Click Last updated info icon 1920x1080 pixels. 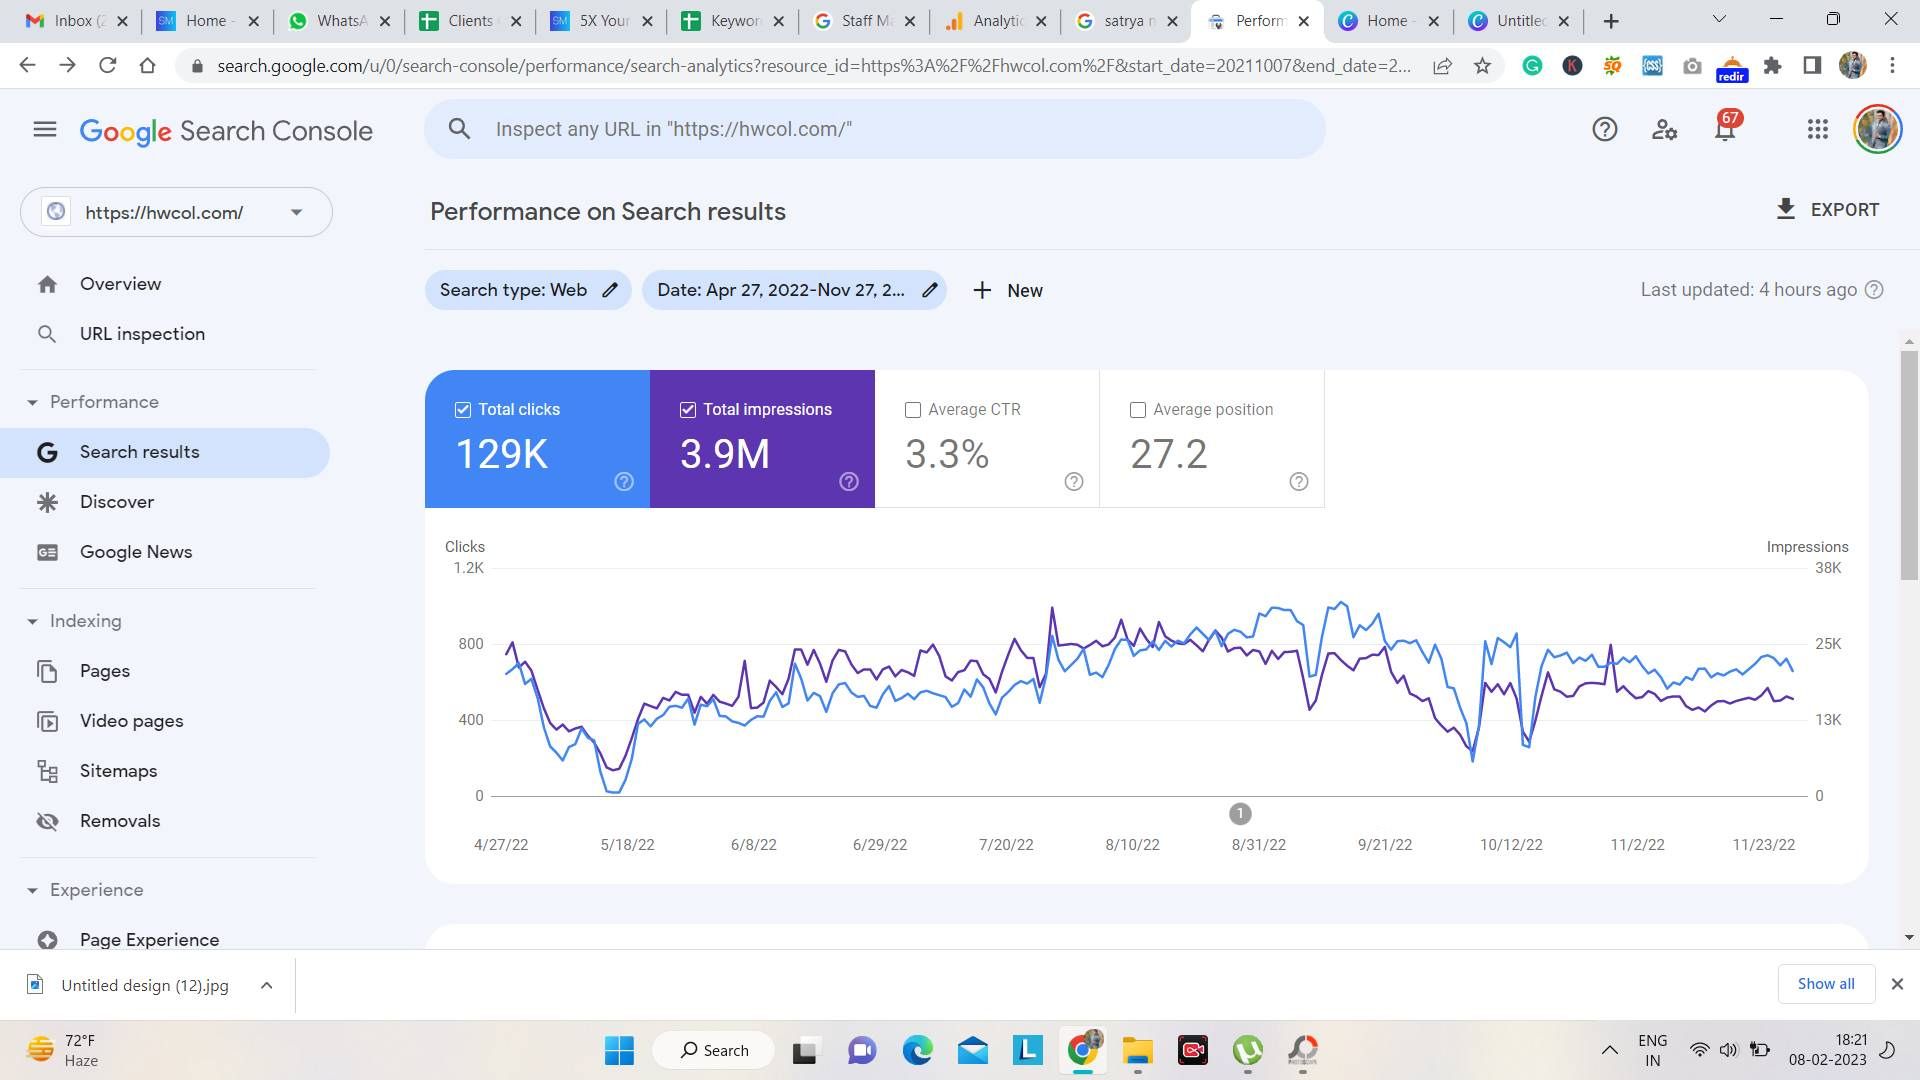click(x=1875, y=290)
